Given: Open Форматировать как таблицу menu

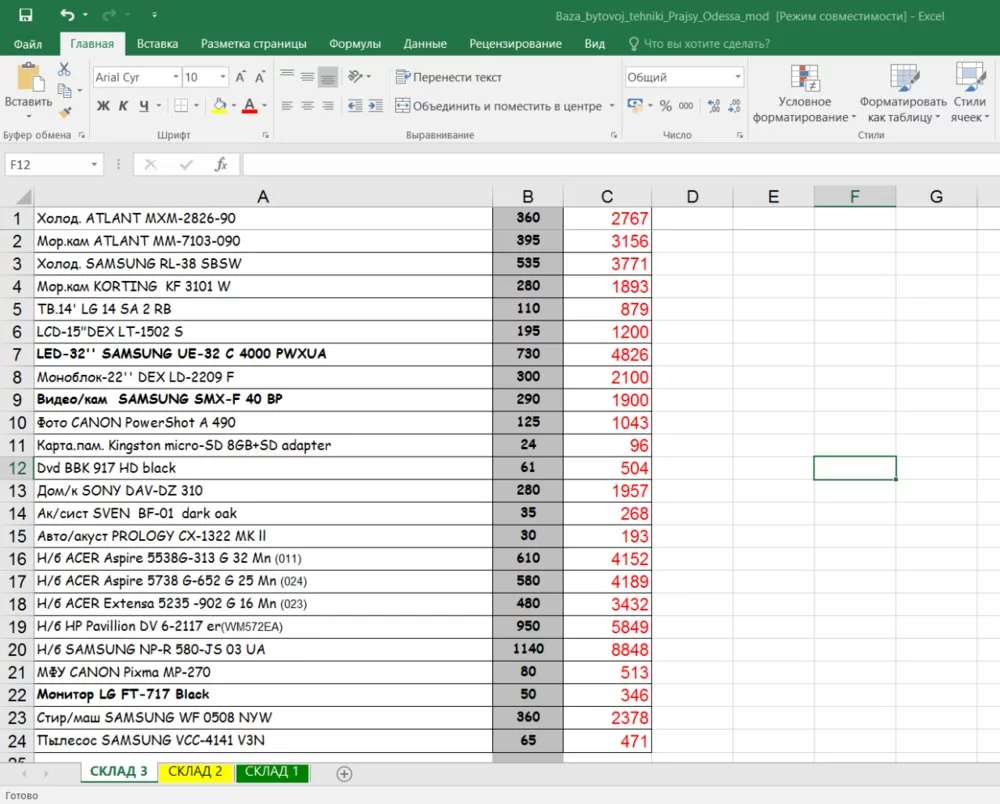Looking at the screenshot, I should (x=903, y=93).
